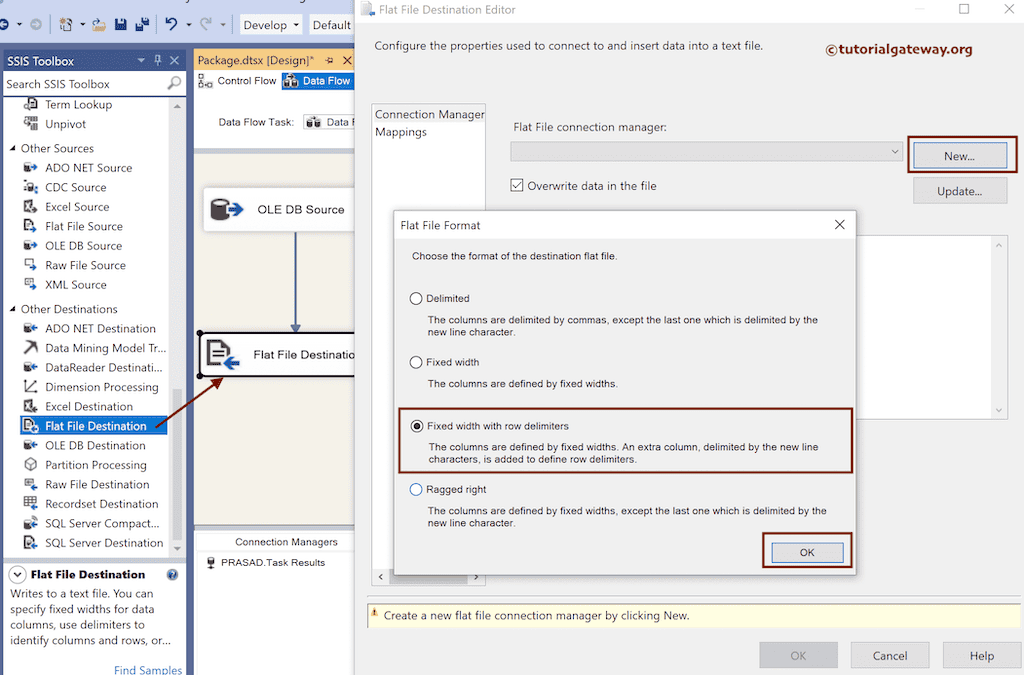Select Excel Source in the SSIS Toolbox

[x=75, y=206]
